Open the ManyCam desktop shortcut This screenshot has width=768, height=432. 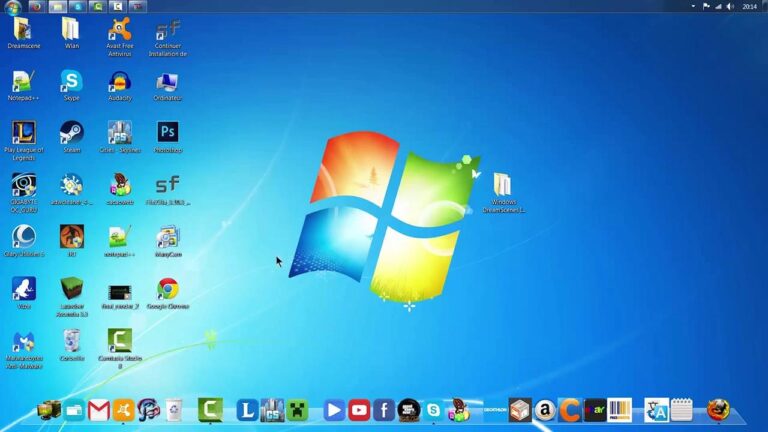pyautogui.click(x=168, y=241)
